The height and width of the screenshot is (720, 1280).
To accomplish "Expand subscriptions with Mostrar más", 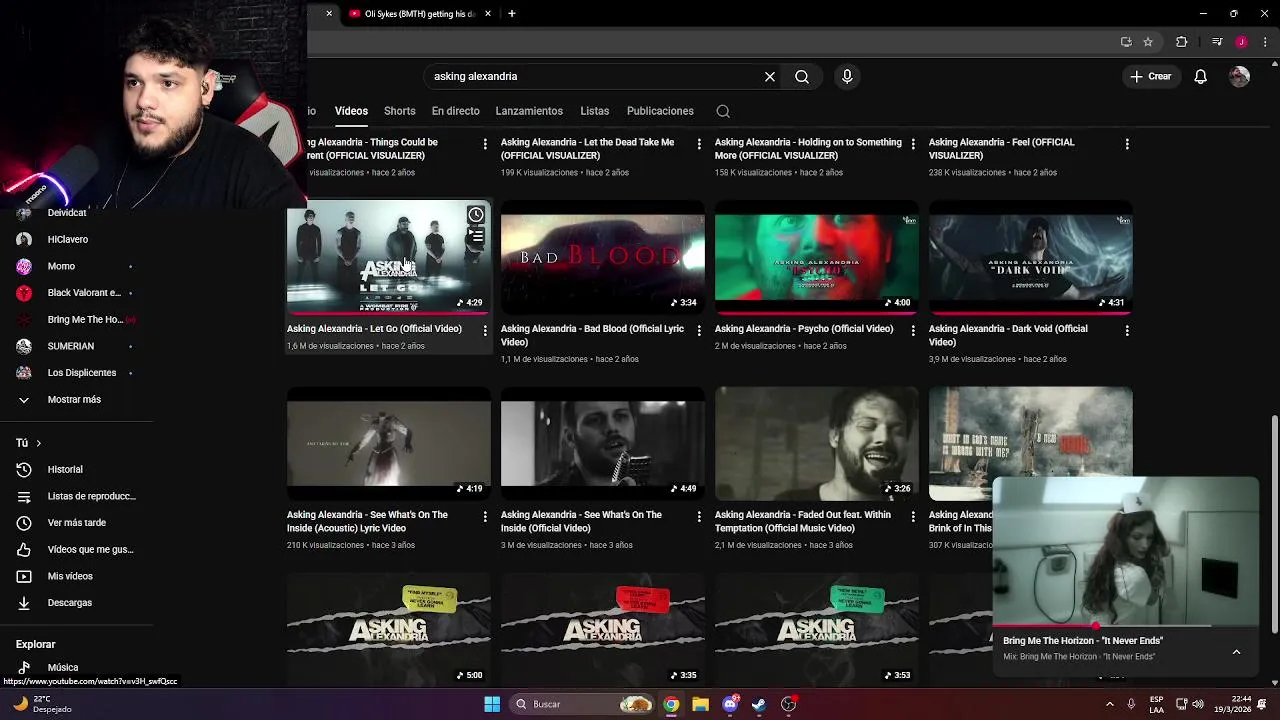I will [74, 399].
